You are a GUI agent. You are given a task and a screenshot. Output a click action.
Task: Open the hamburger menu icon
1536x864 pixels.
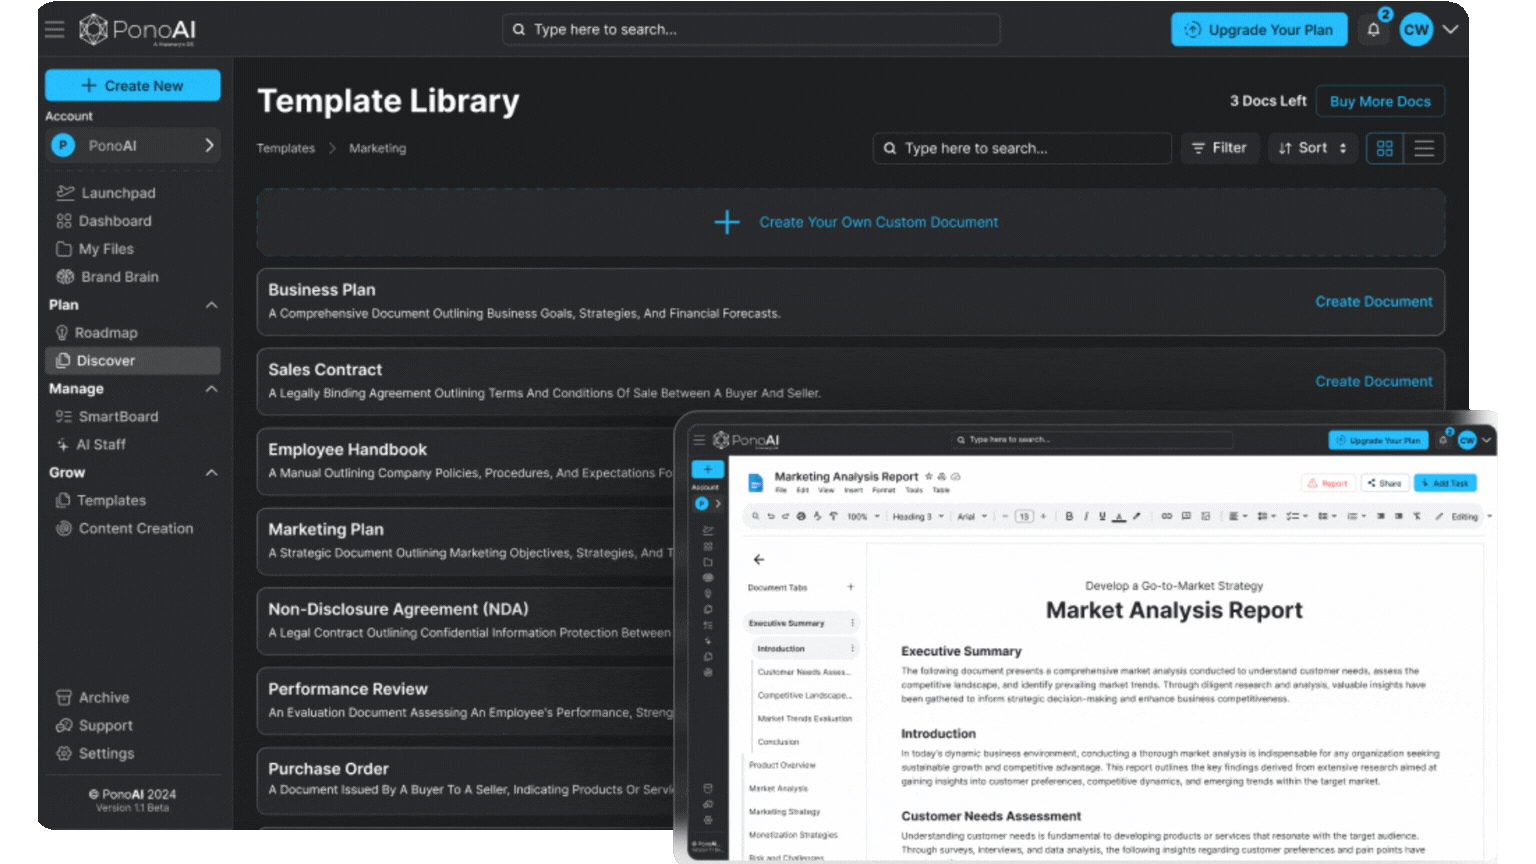[x=54, y=29]
